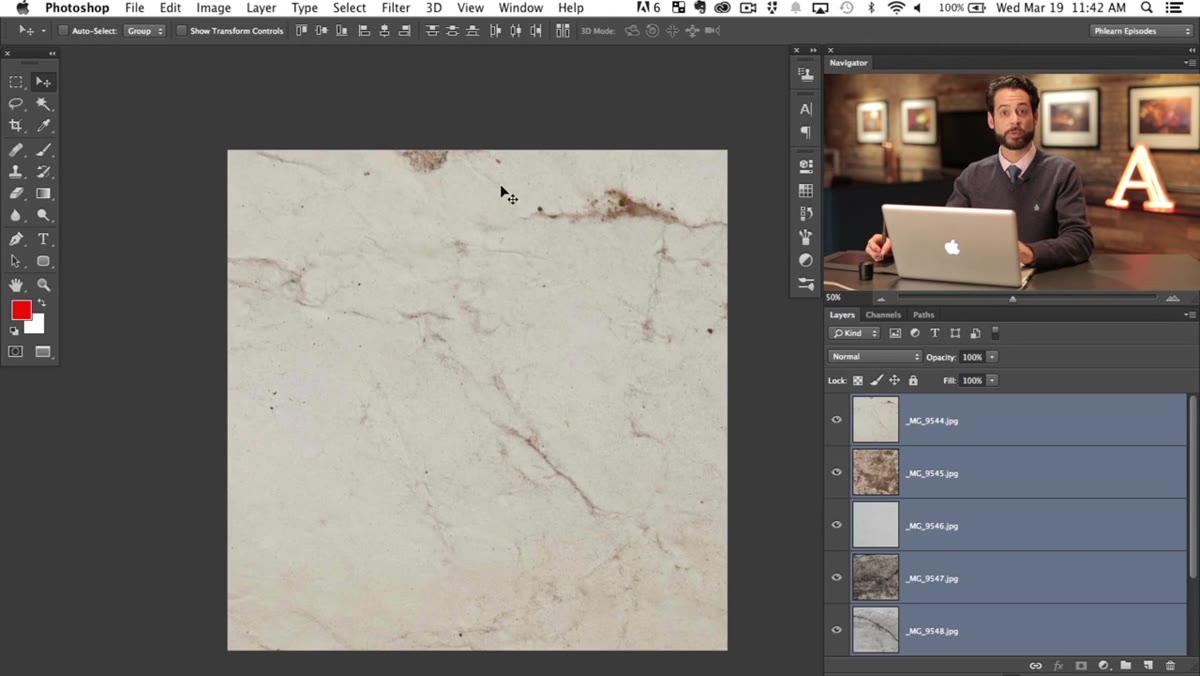This screenshot has height=676, width=1200.
Task: Open the Layers panel options menu
Action: coord(1189,315)
